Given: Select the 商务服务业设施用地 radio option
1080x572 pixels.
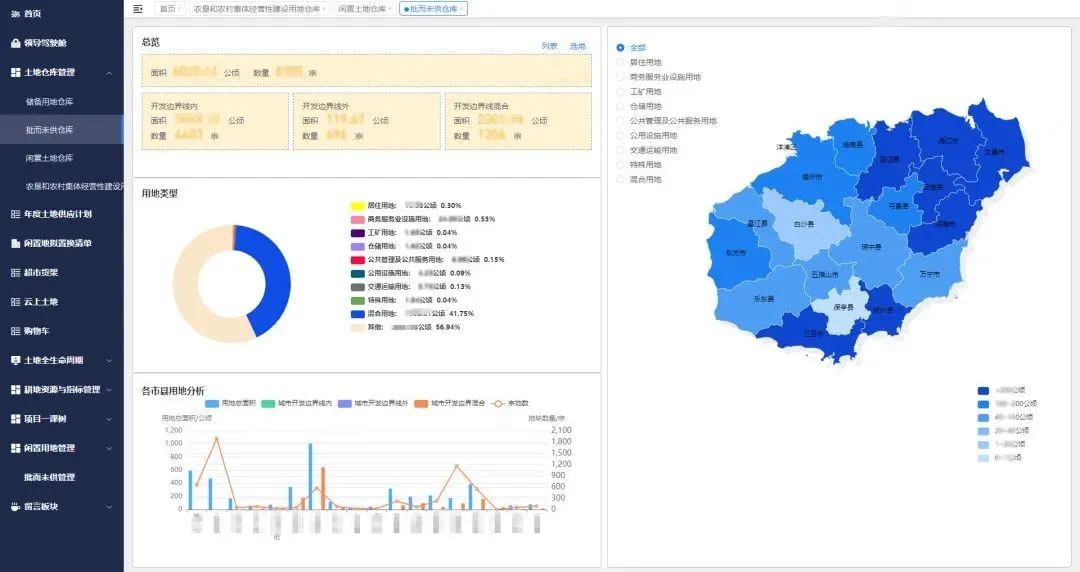Looking at the screenshot, I should pyautogui.click(x=620, y=76).
